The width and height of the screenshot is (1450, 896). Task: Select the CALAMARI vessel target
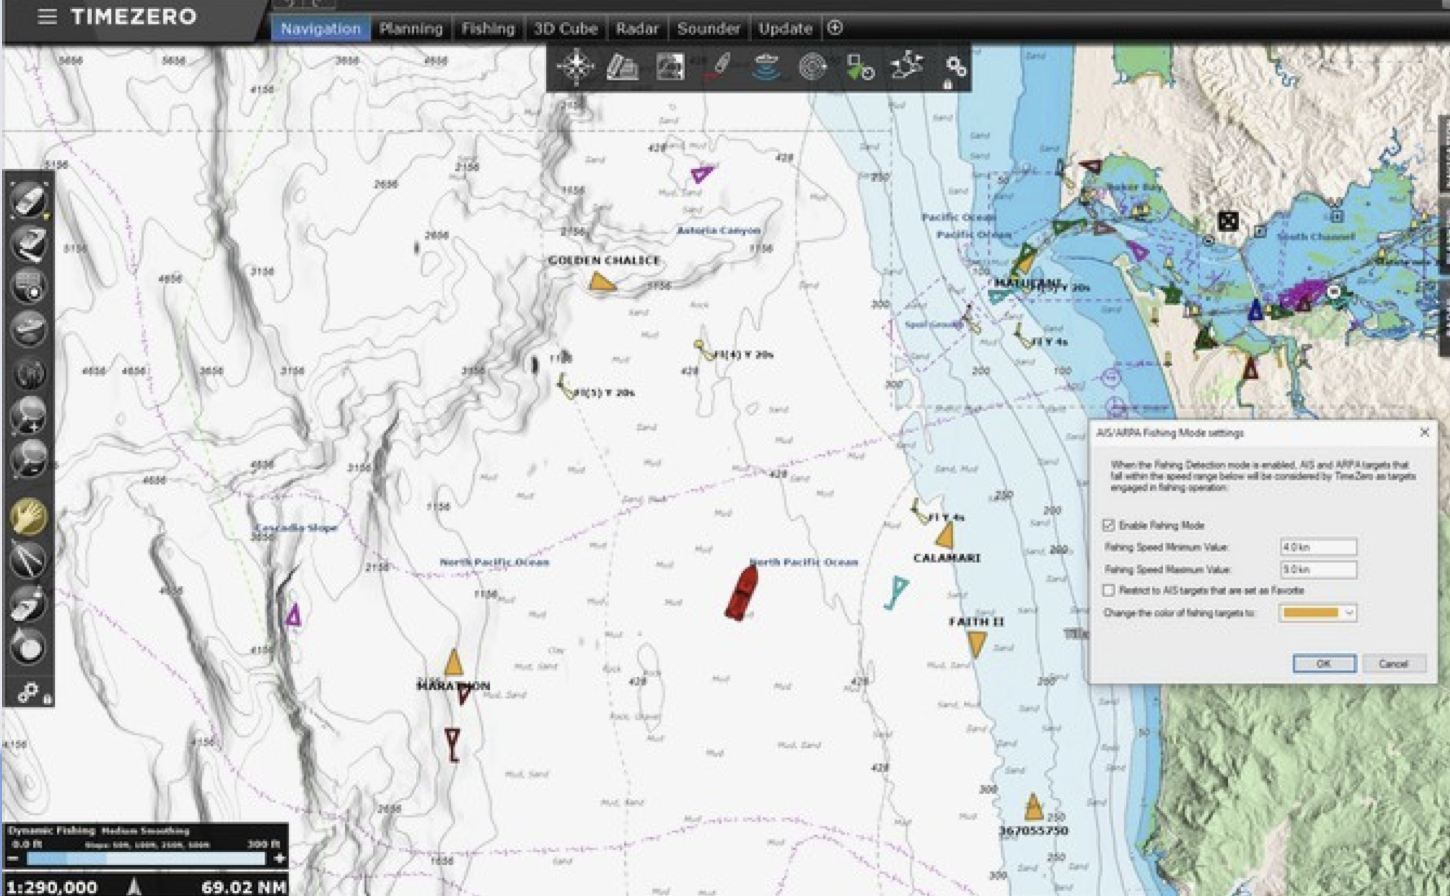[944, 536]
